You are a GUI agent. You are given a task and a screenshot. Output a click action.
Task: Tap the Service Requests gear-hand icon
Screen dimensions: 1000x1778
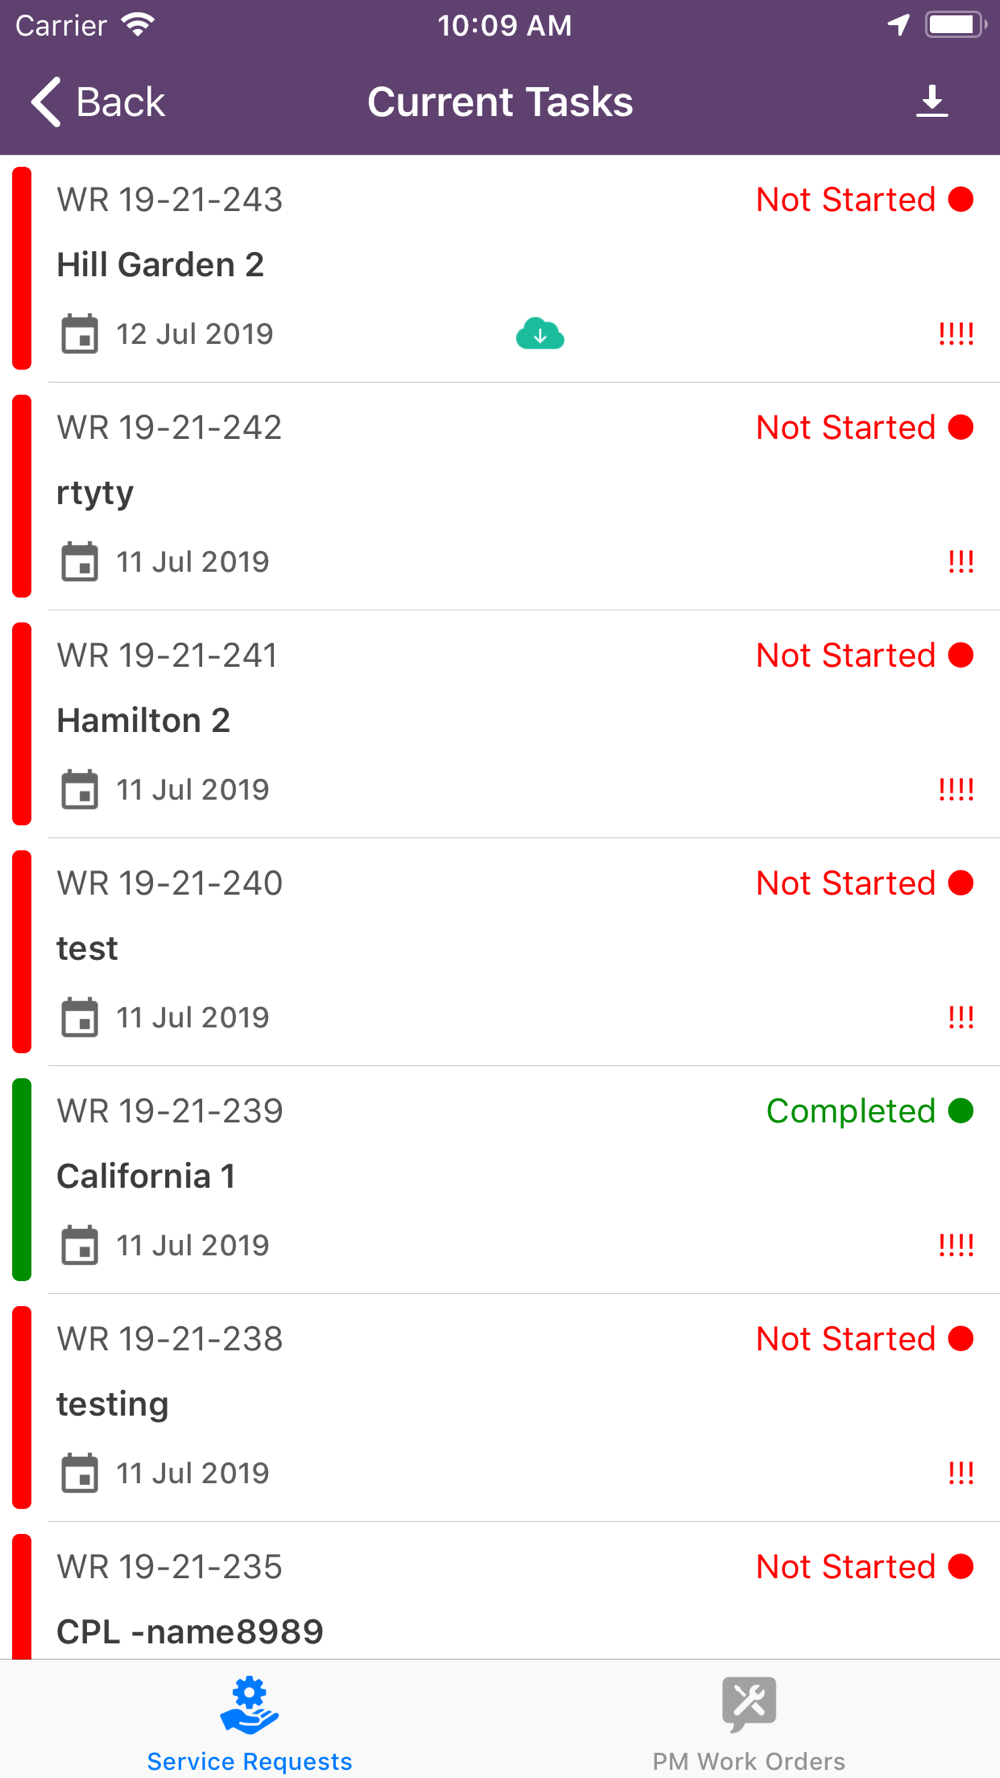tap(249, 1706)
